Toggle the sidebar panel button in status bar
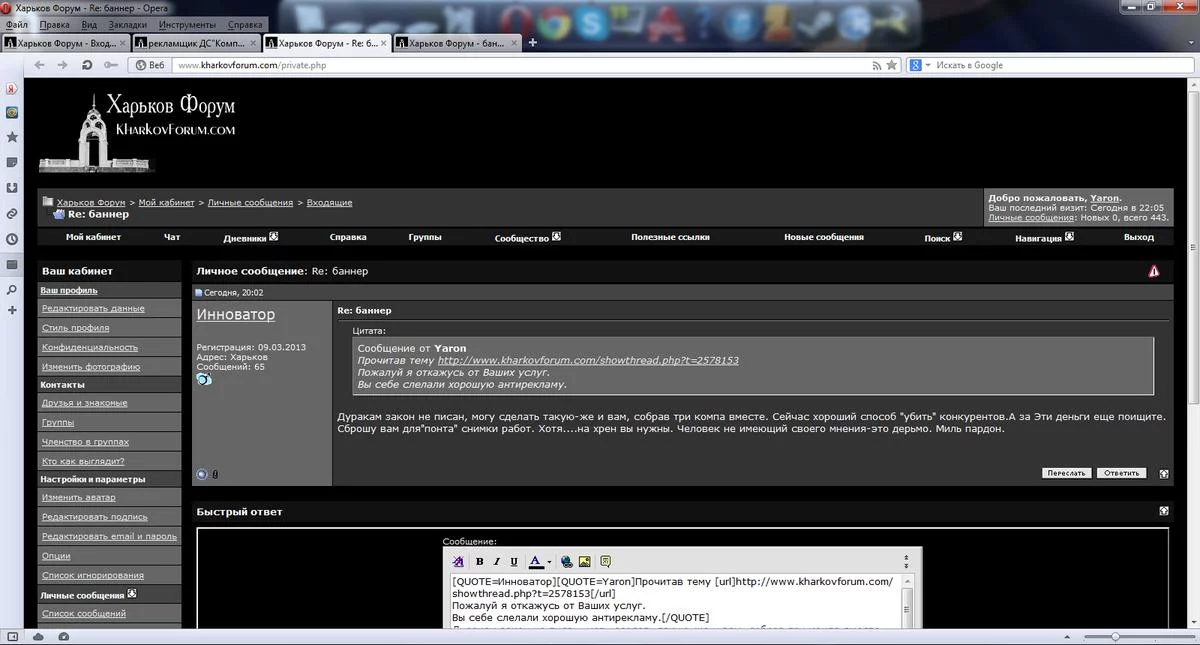Viewport: 1200px width, 645px height. (12, 636)
